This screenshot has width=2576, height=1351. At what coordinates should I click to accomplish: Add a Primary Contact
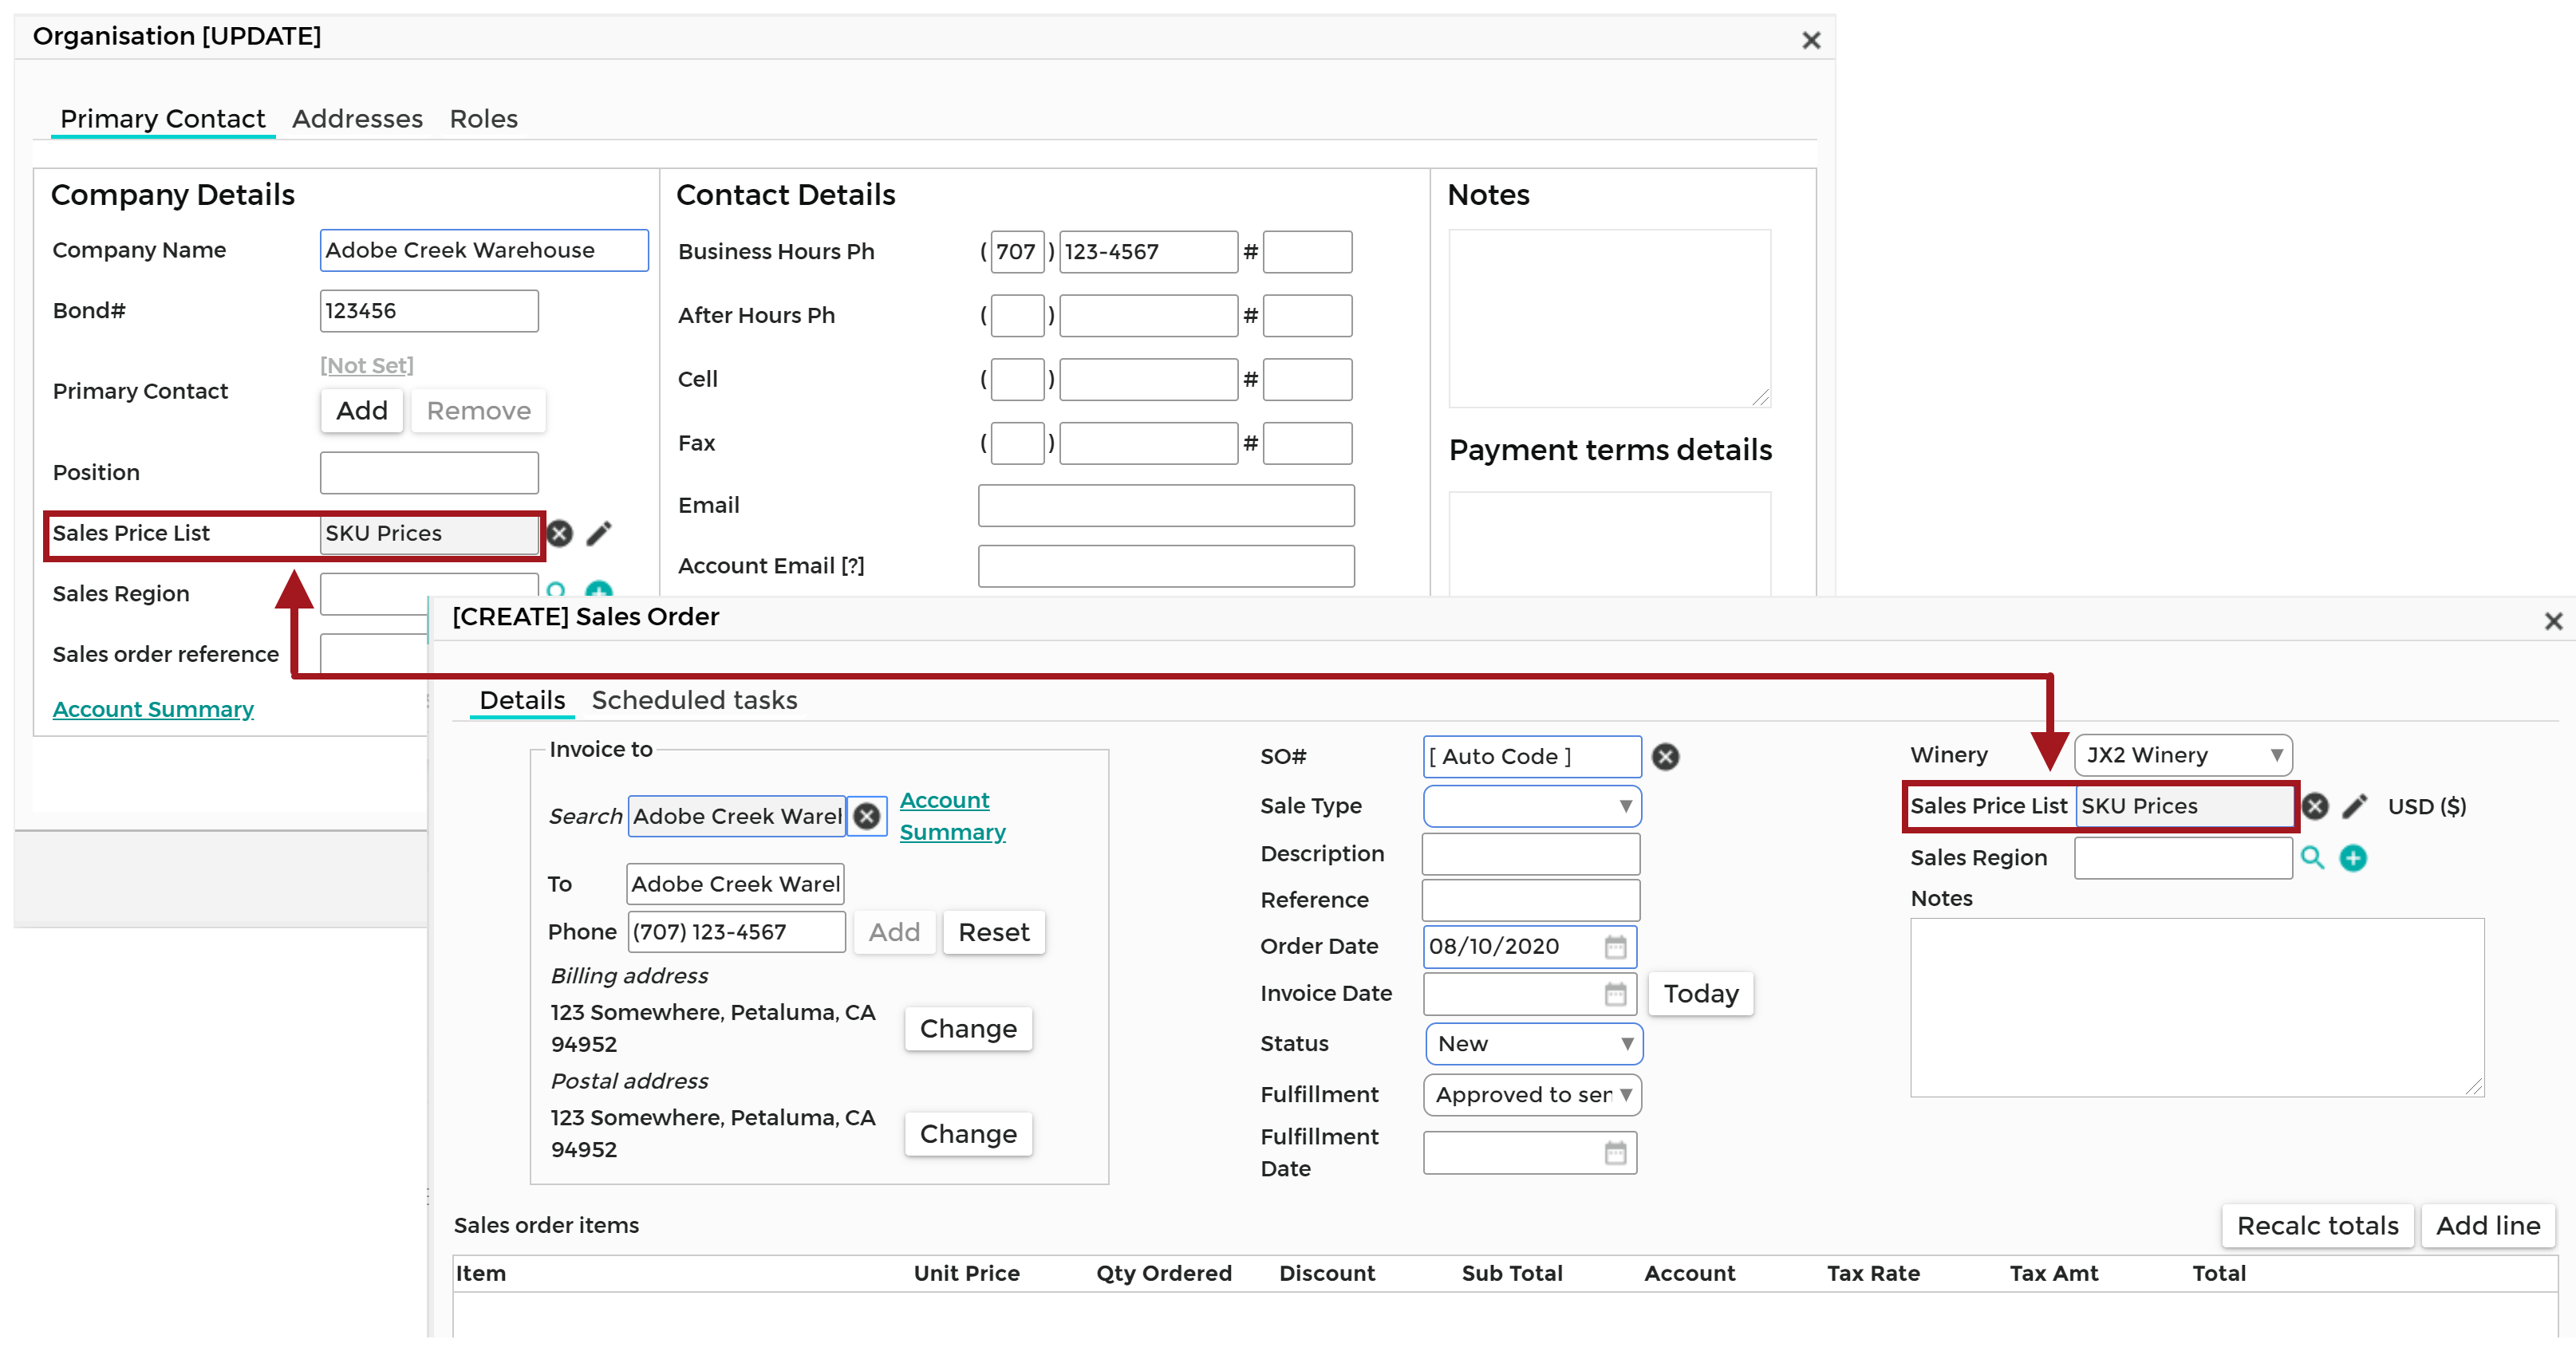(362, 411)
